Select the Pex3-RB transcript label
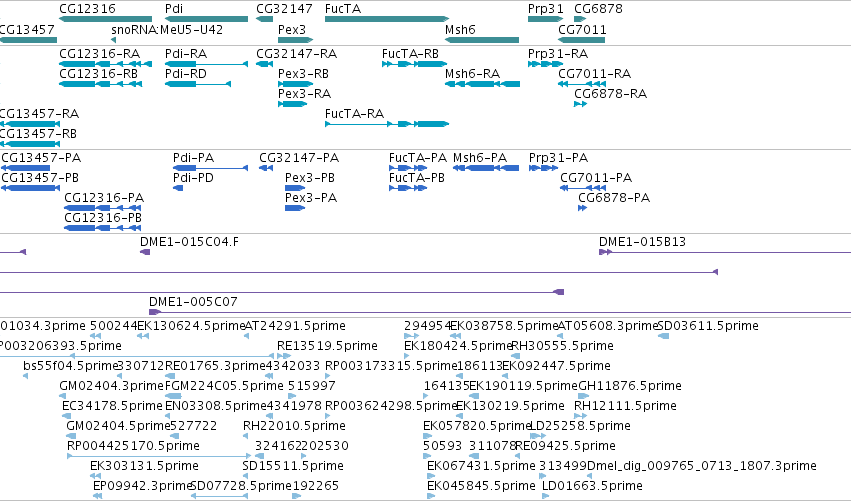This screenshot has height=501, width=851. (x=303, y=73)
